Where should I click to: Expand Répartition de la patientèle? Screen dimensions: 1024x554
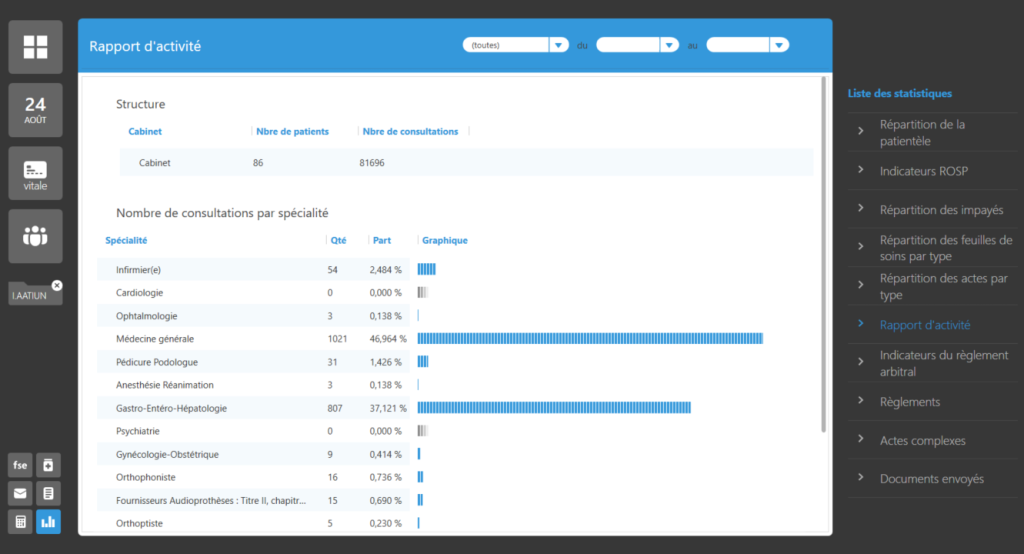point(921,133)
